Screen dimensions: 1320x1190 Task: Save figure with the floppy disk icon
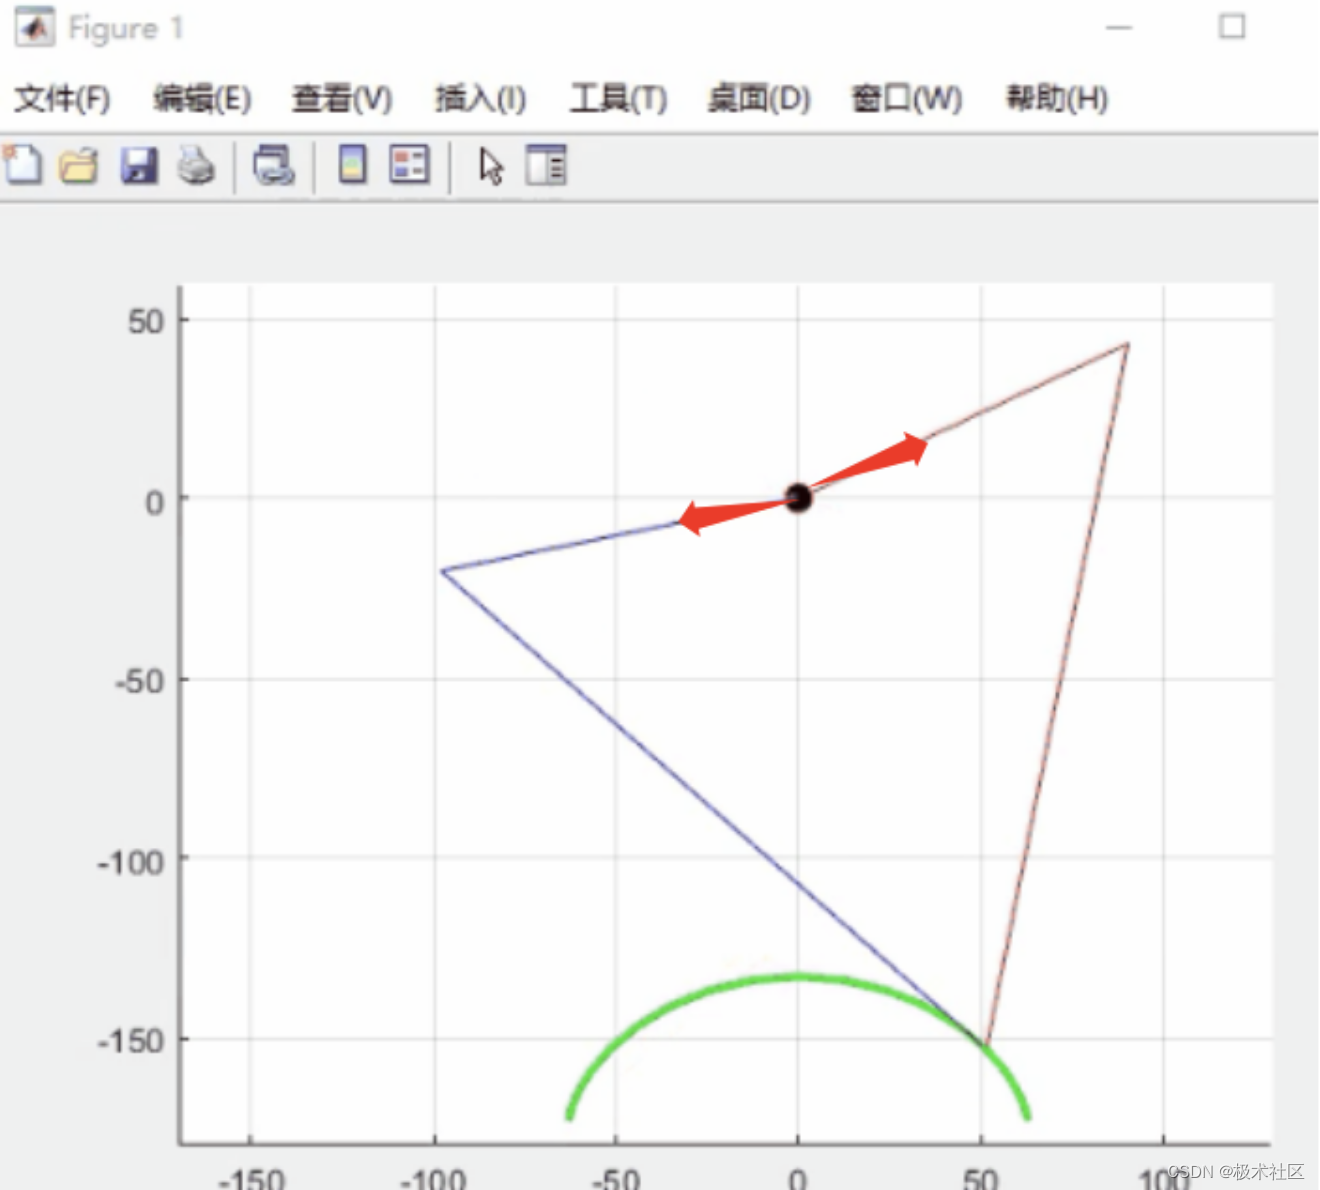(x=139, y=166)
